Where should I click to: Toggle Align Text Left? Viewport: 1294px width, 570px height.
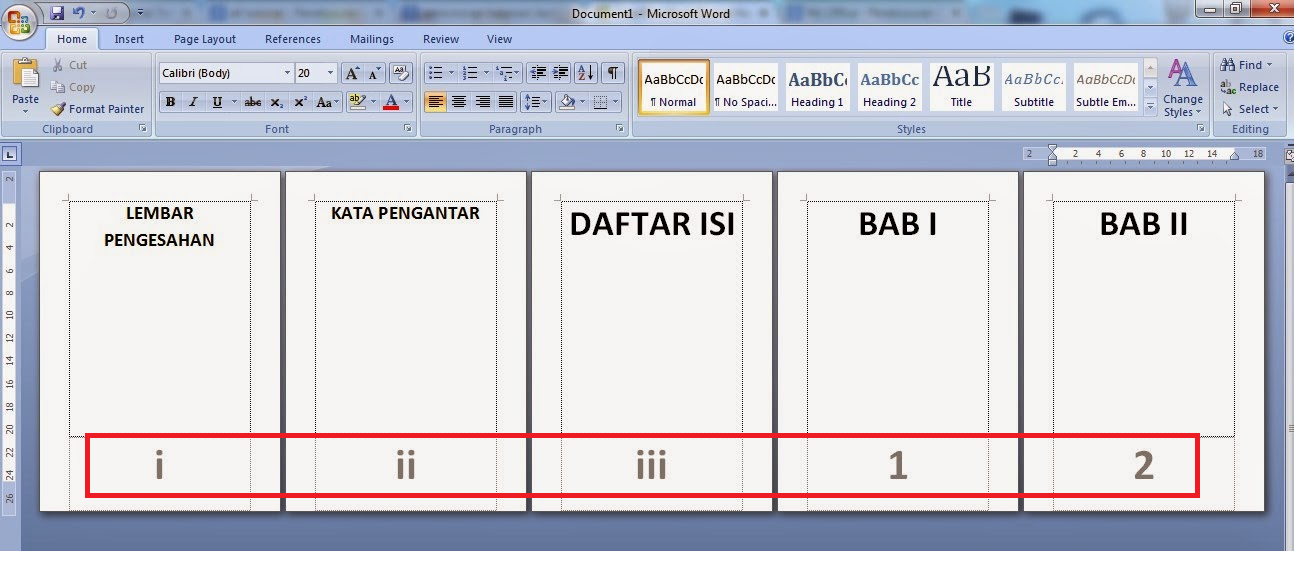click(x=435, y=102)
